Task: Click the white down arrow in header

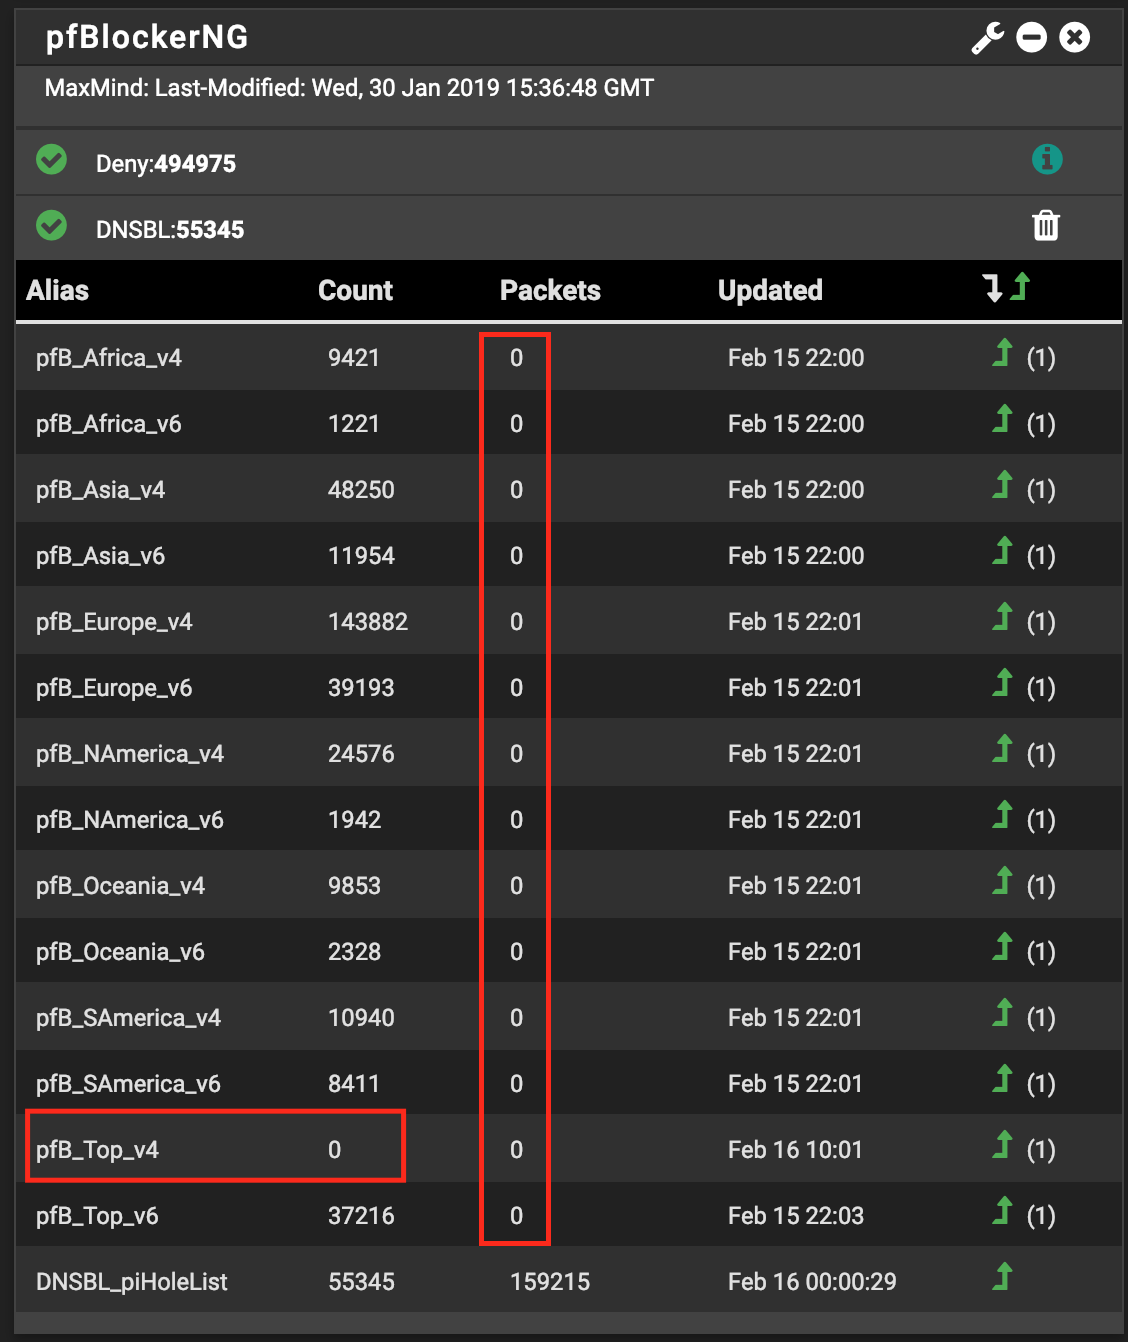Action: coord(992,289)
